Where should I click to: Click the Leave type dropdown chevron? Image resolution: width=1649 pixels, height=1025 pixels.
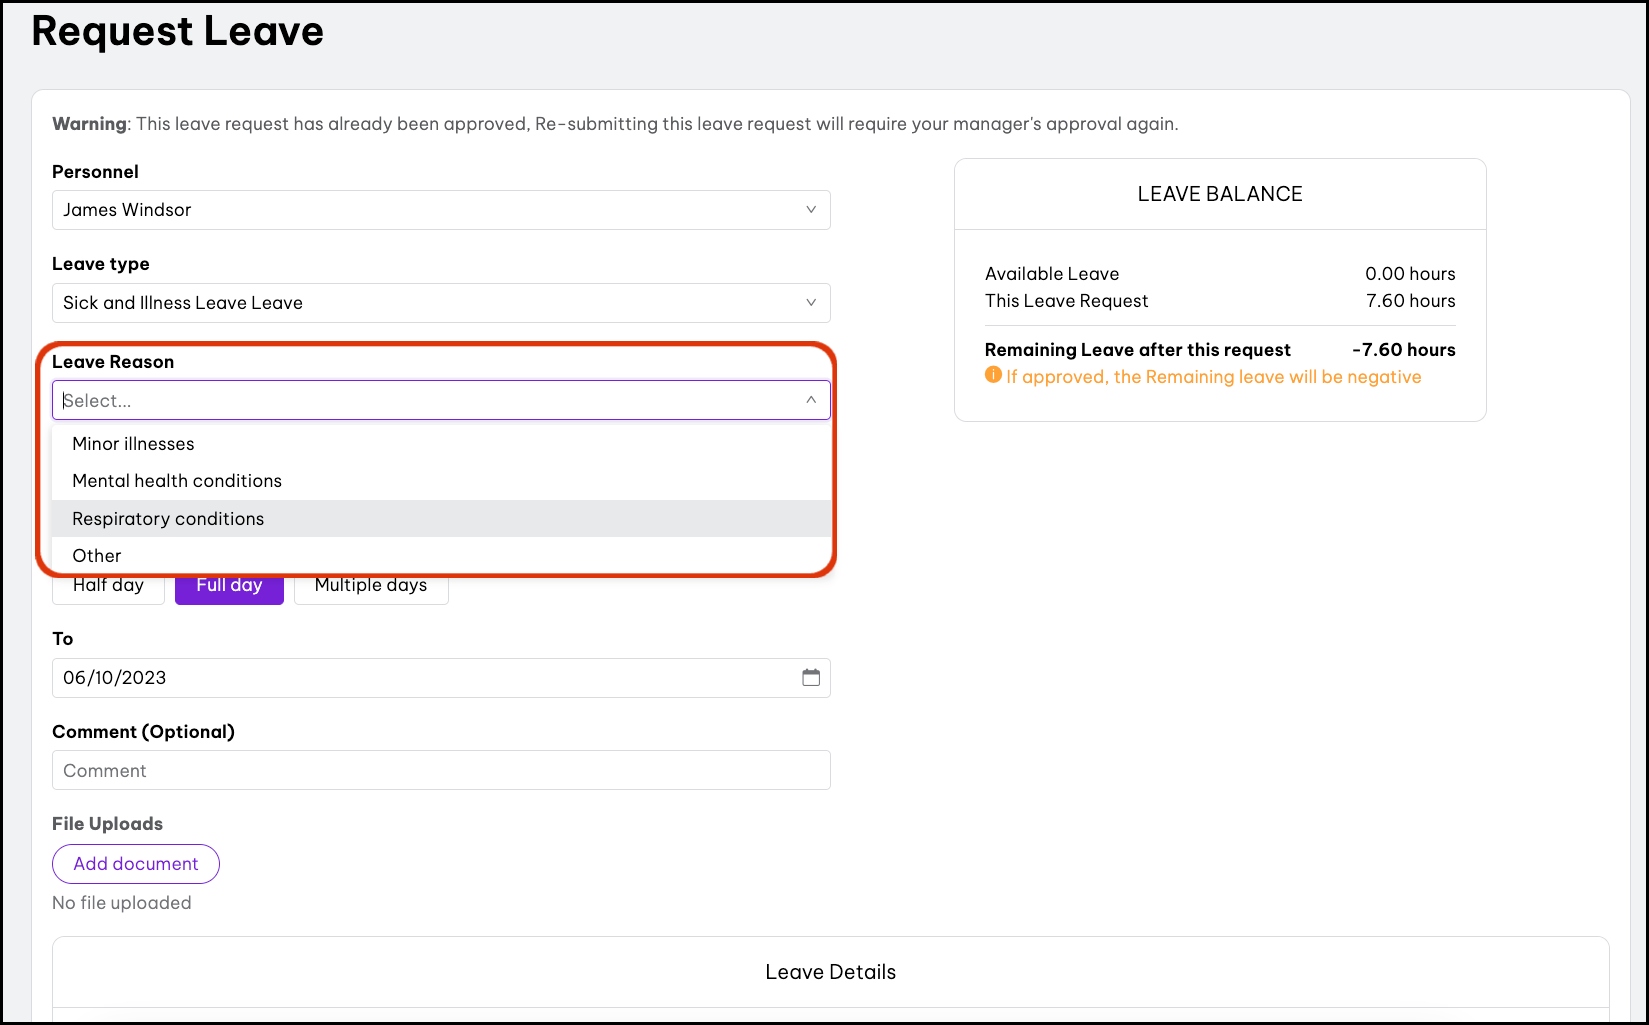(810, 303)
